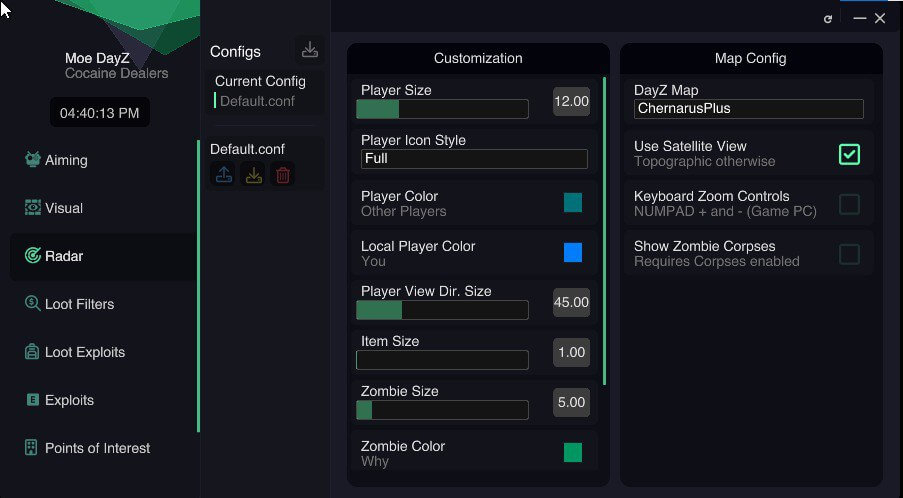The width and height of the screenshot is (903, 498).
Task: Disable the Use Satellite View checkbox
Action: pos(849,154)
